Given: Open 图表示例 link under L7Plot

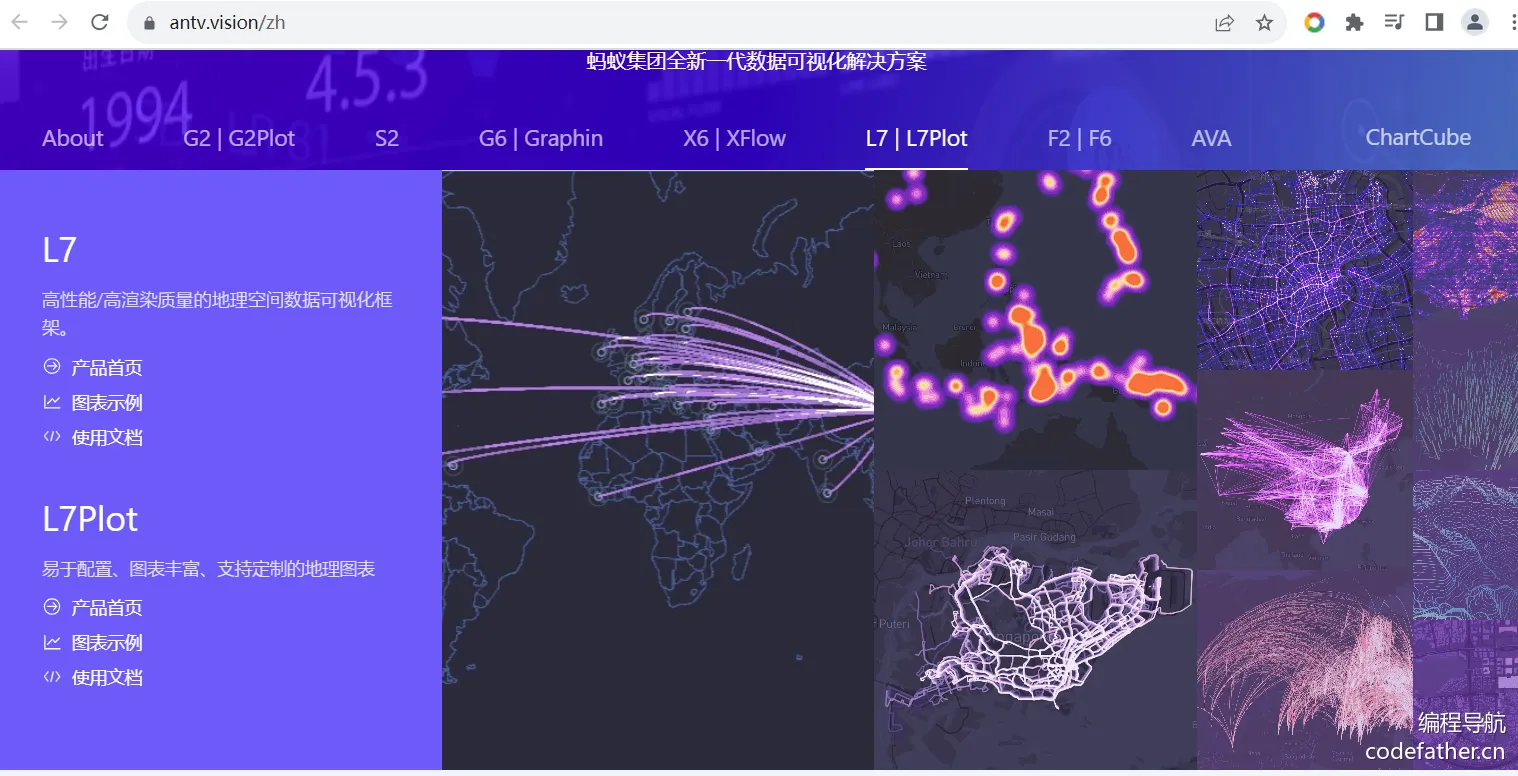Looking at the screenshot, I should click(x=93, y=643).
